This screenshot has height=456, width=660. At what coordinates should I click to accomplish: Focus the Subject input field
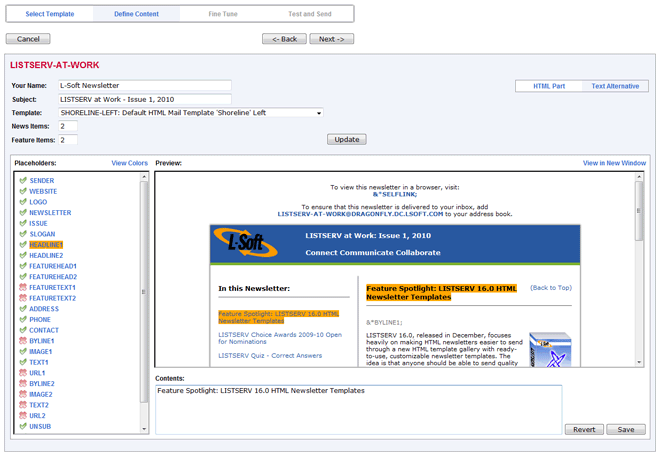[145, 99]
